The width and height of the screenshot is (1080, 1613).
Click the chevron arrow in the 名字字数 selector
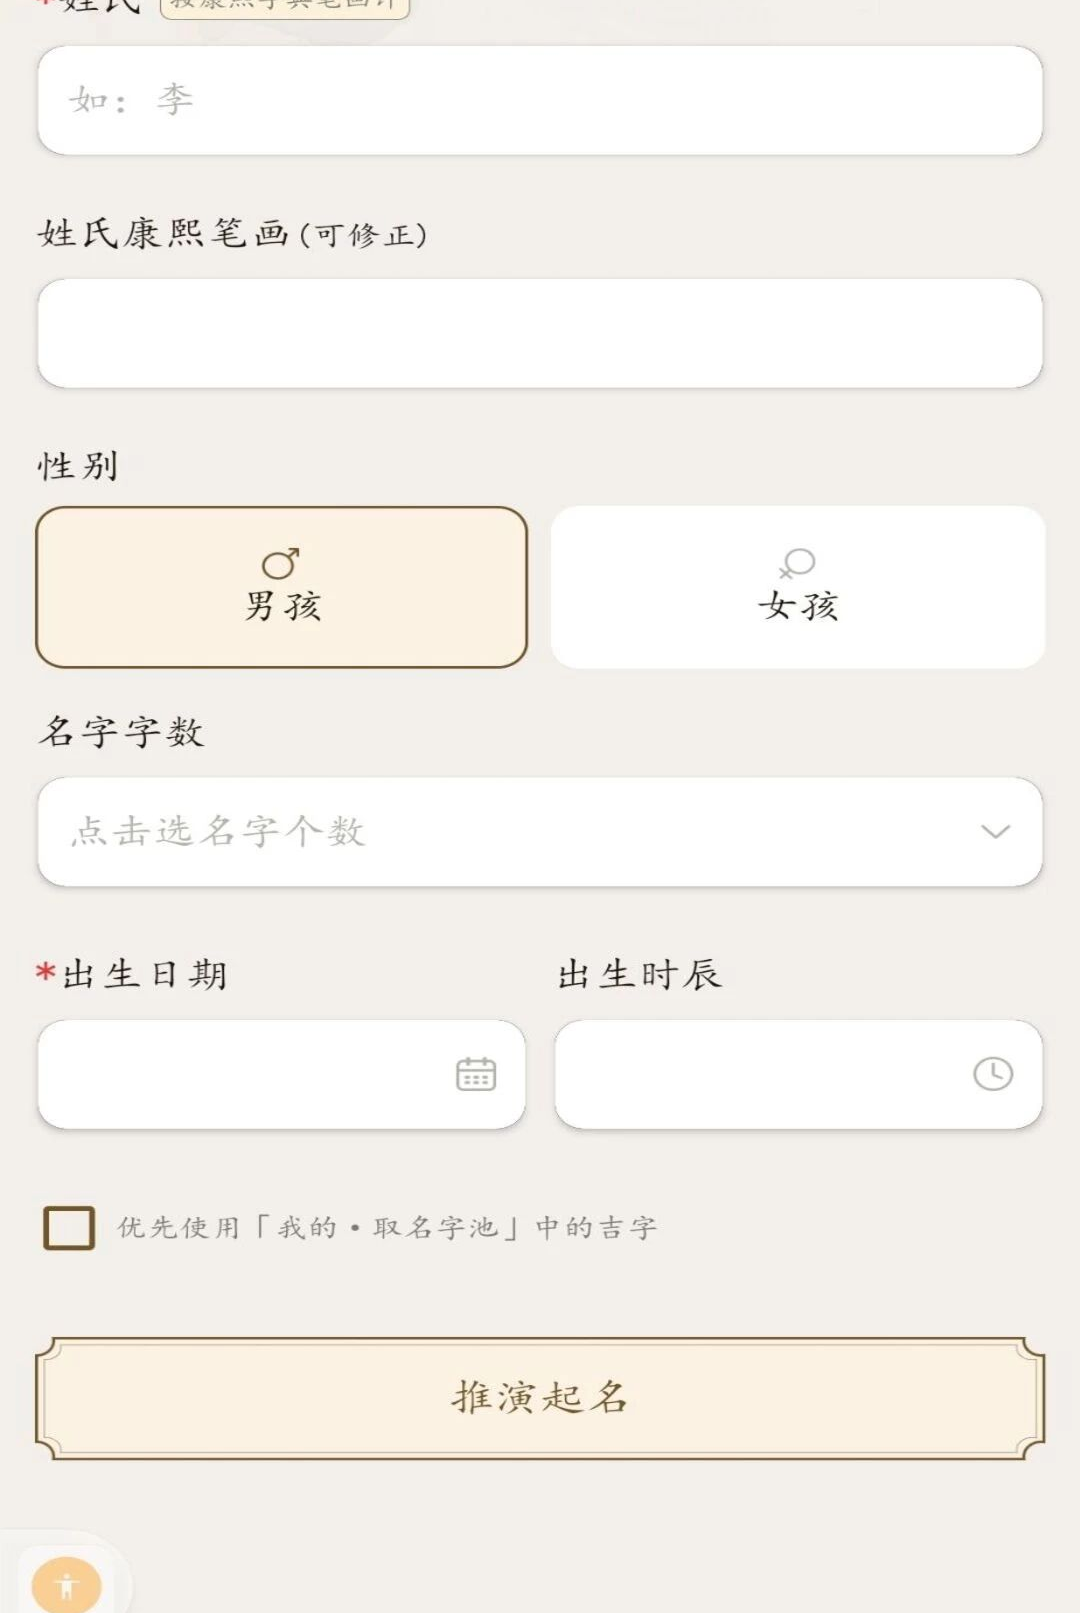click(x=995, y=831)
